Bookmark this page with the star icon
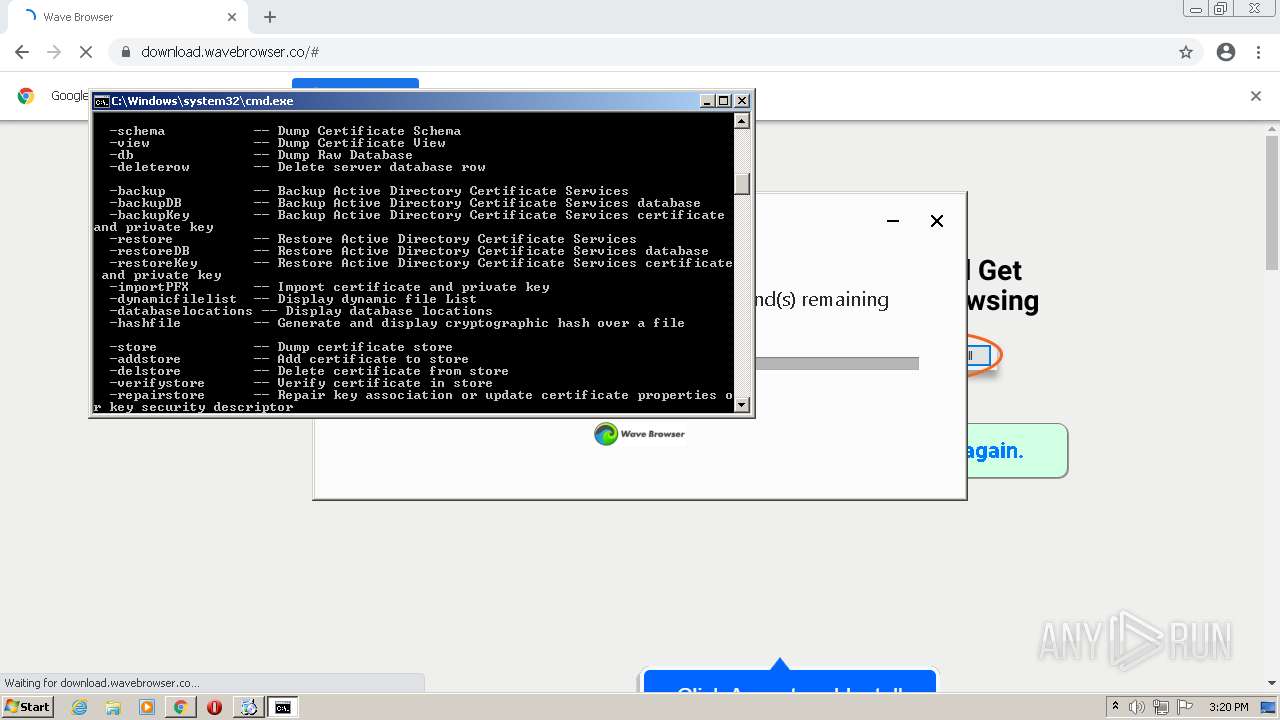Viewport: 1280px width, 720px height. 1186,52
